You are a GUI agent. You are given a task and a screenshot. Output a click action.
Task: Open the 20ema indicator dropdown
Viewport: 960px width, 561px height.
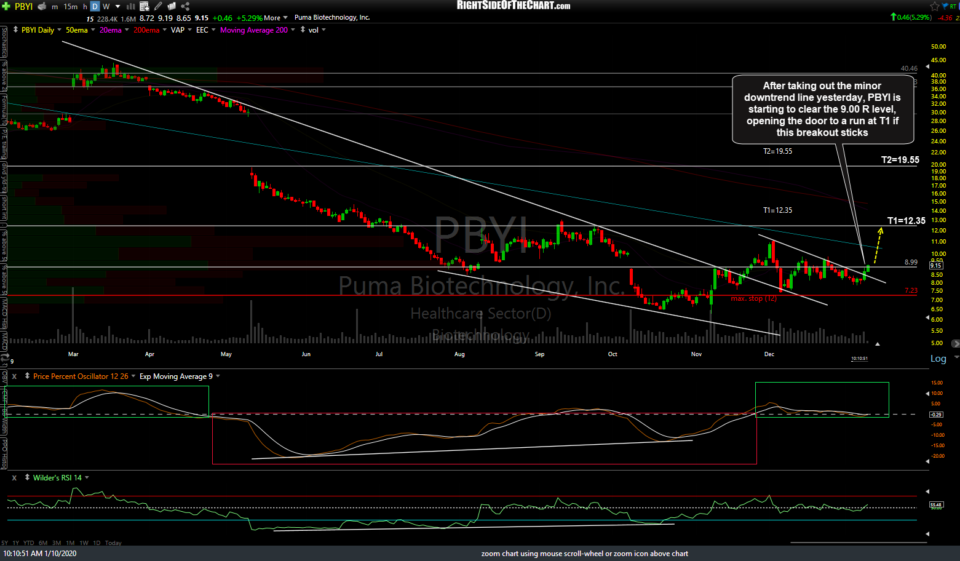coord(127,30)
